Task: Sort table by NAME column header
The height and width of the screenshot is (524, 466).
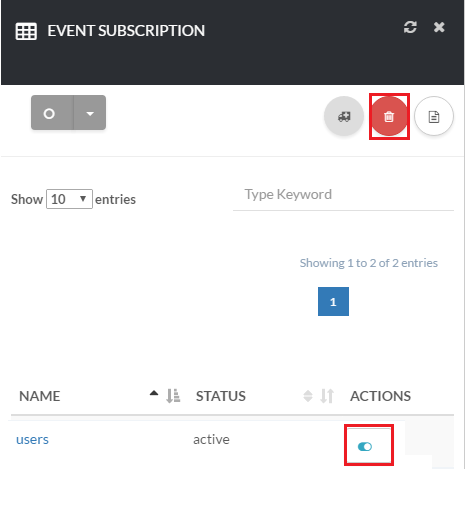Action: click(39, 396)
